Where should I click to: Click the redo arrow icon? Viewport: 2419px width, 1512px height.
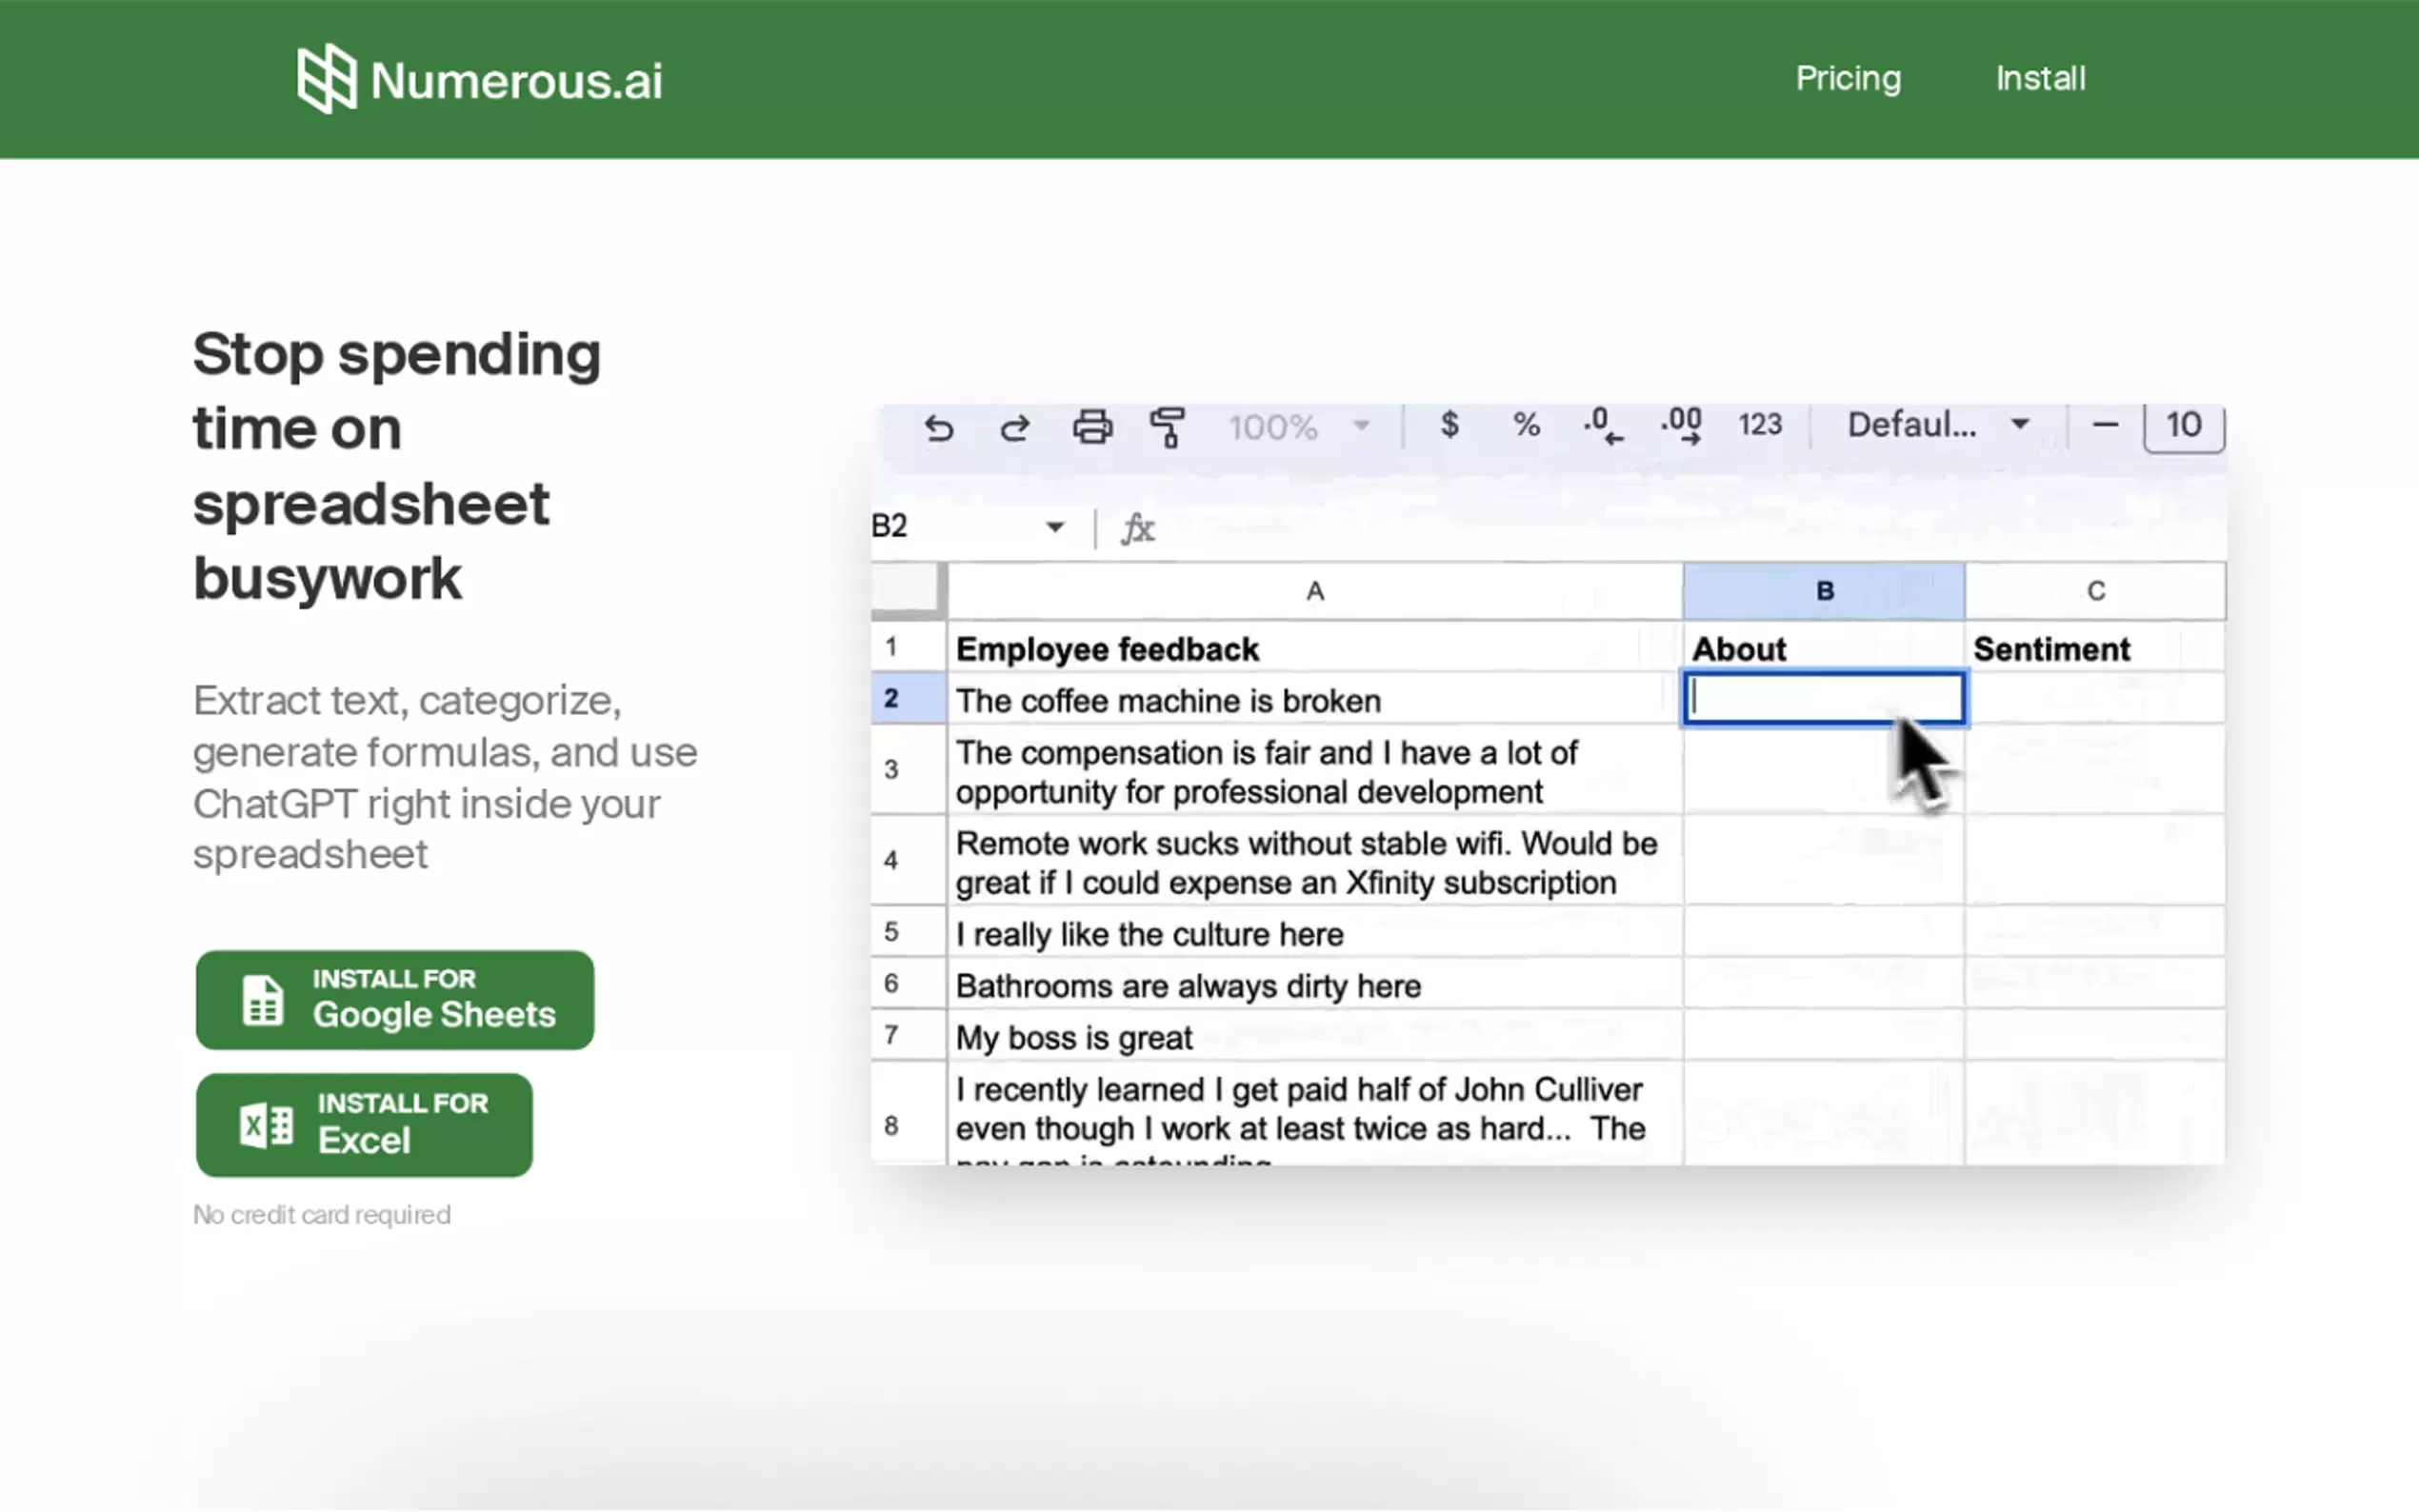tap(1014, 428)
